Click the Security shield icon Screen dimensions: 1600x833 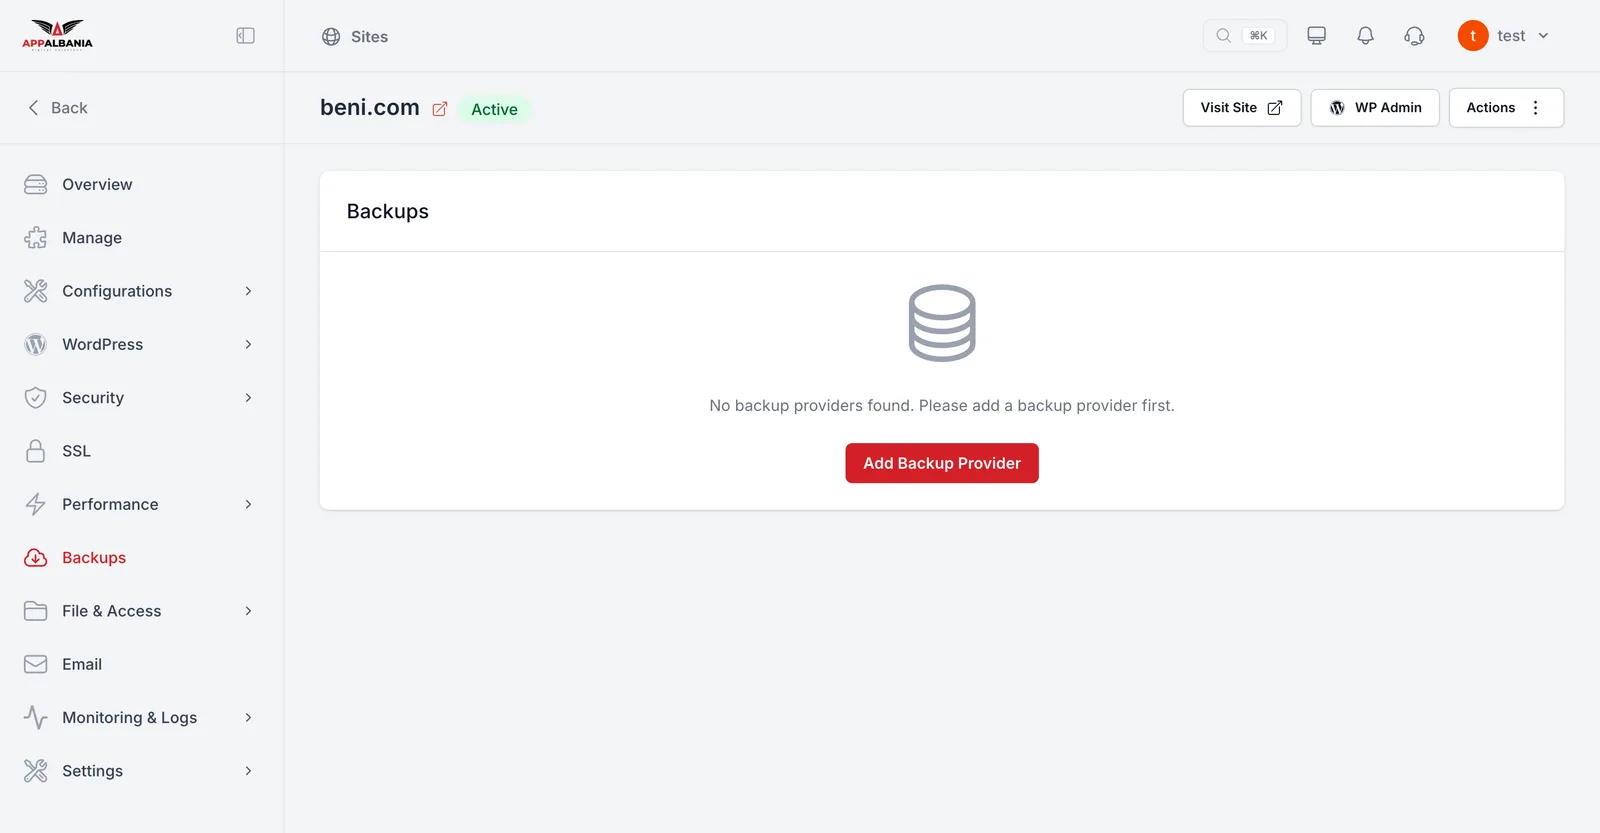coord(36,398)
